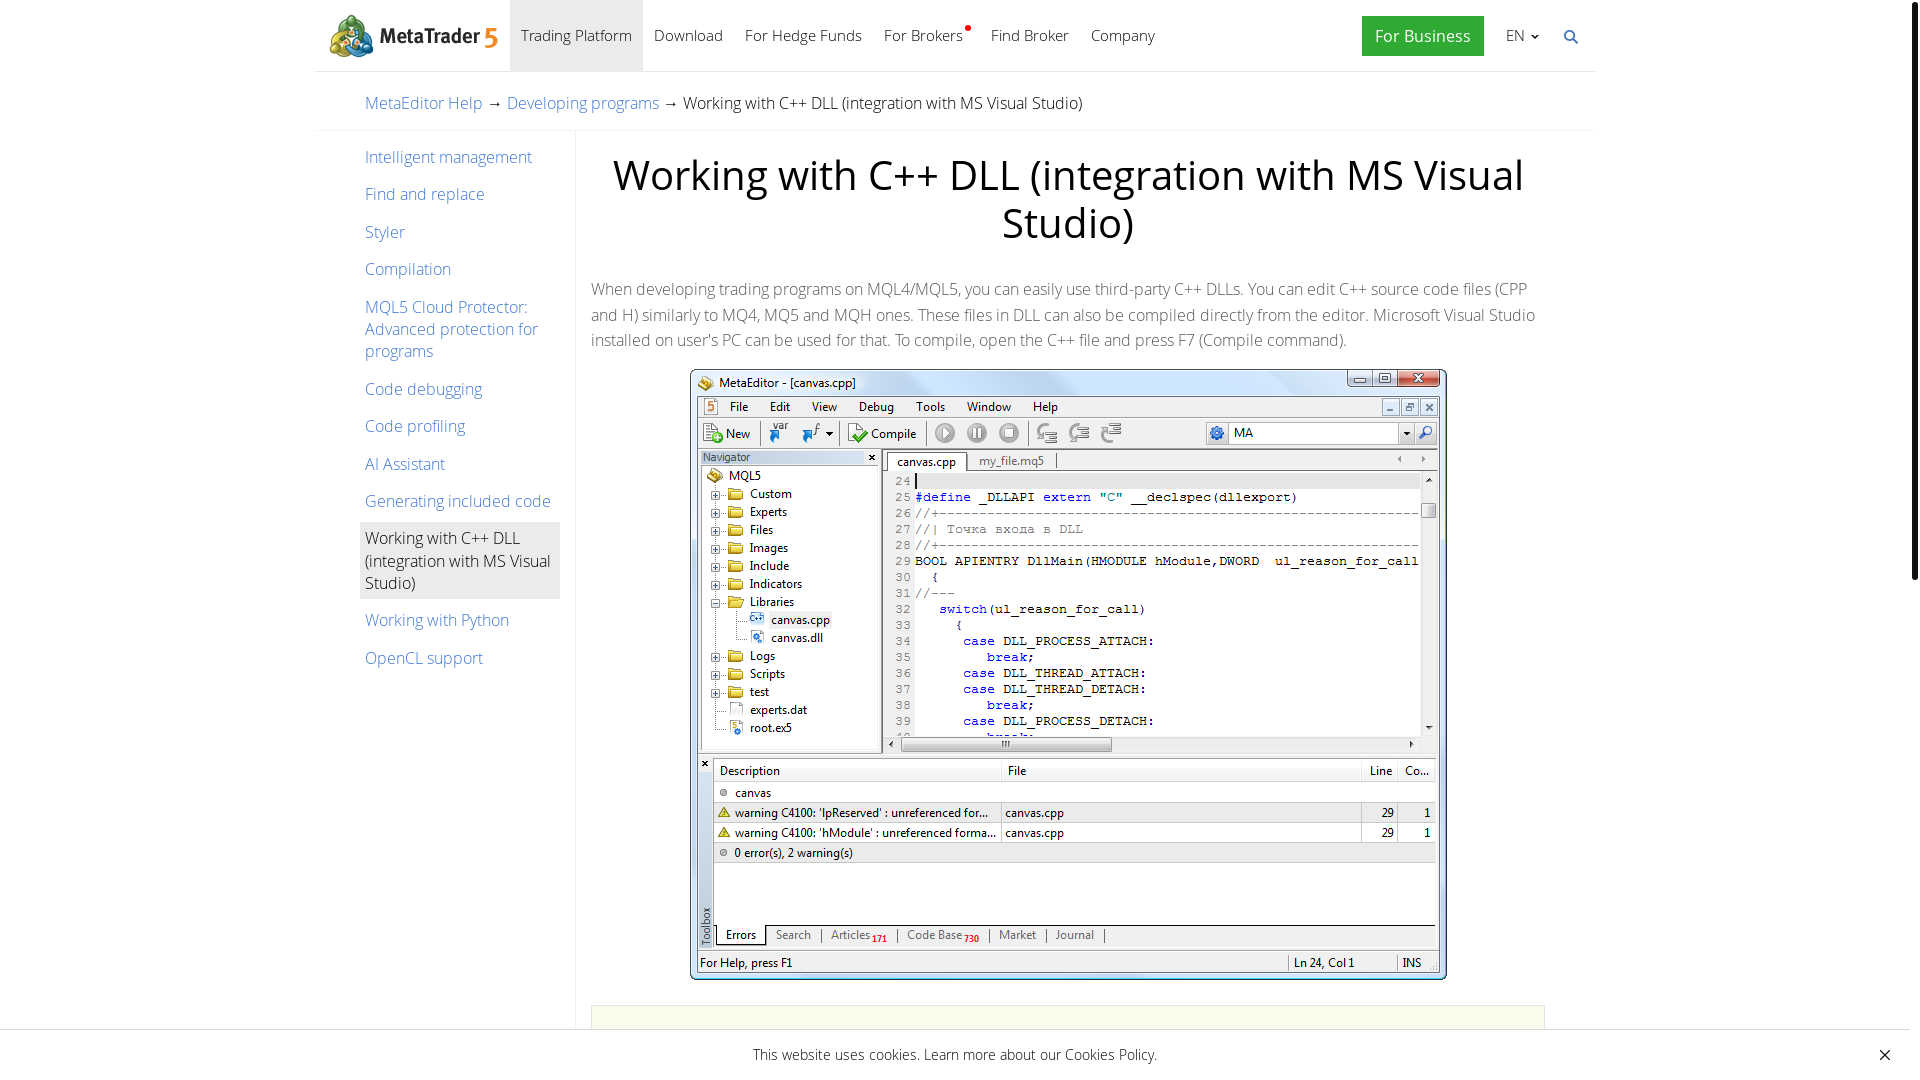Image resolution: width=1920 pixels, height=1080 pixels.
Task: Click the Pause debugging icon
Action: 977,433
